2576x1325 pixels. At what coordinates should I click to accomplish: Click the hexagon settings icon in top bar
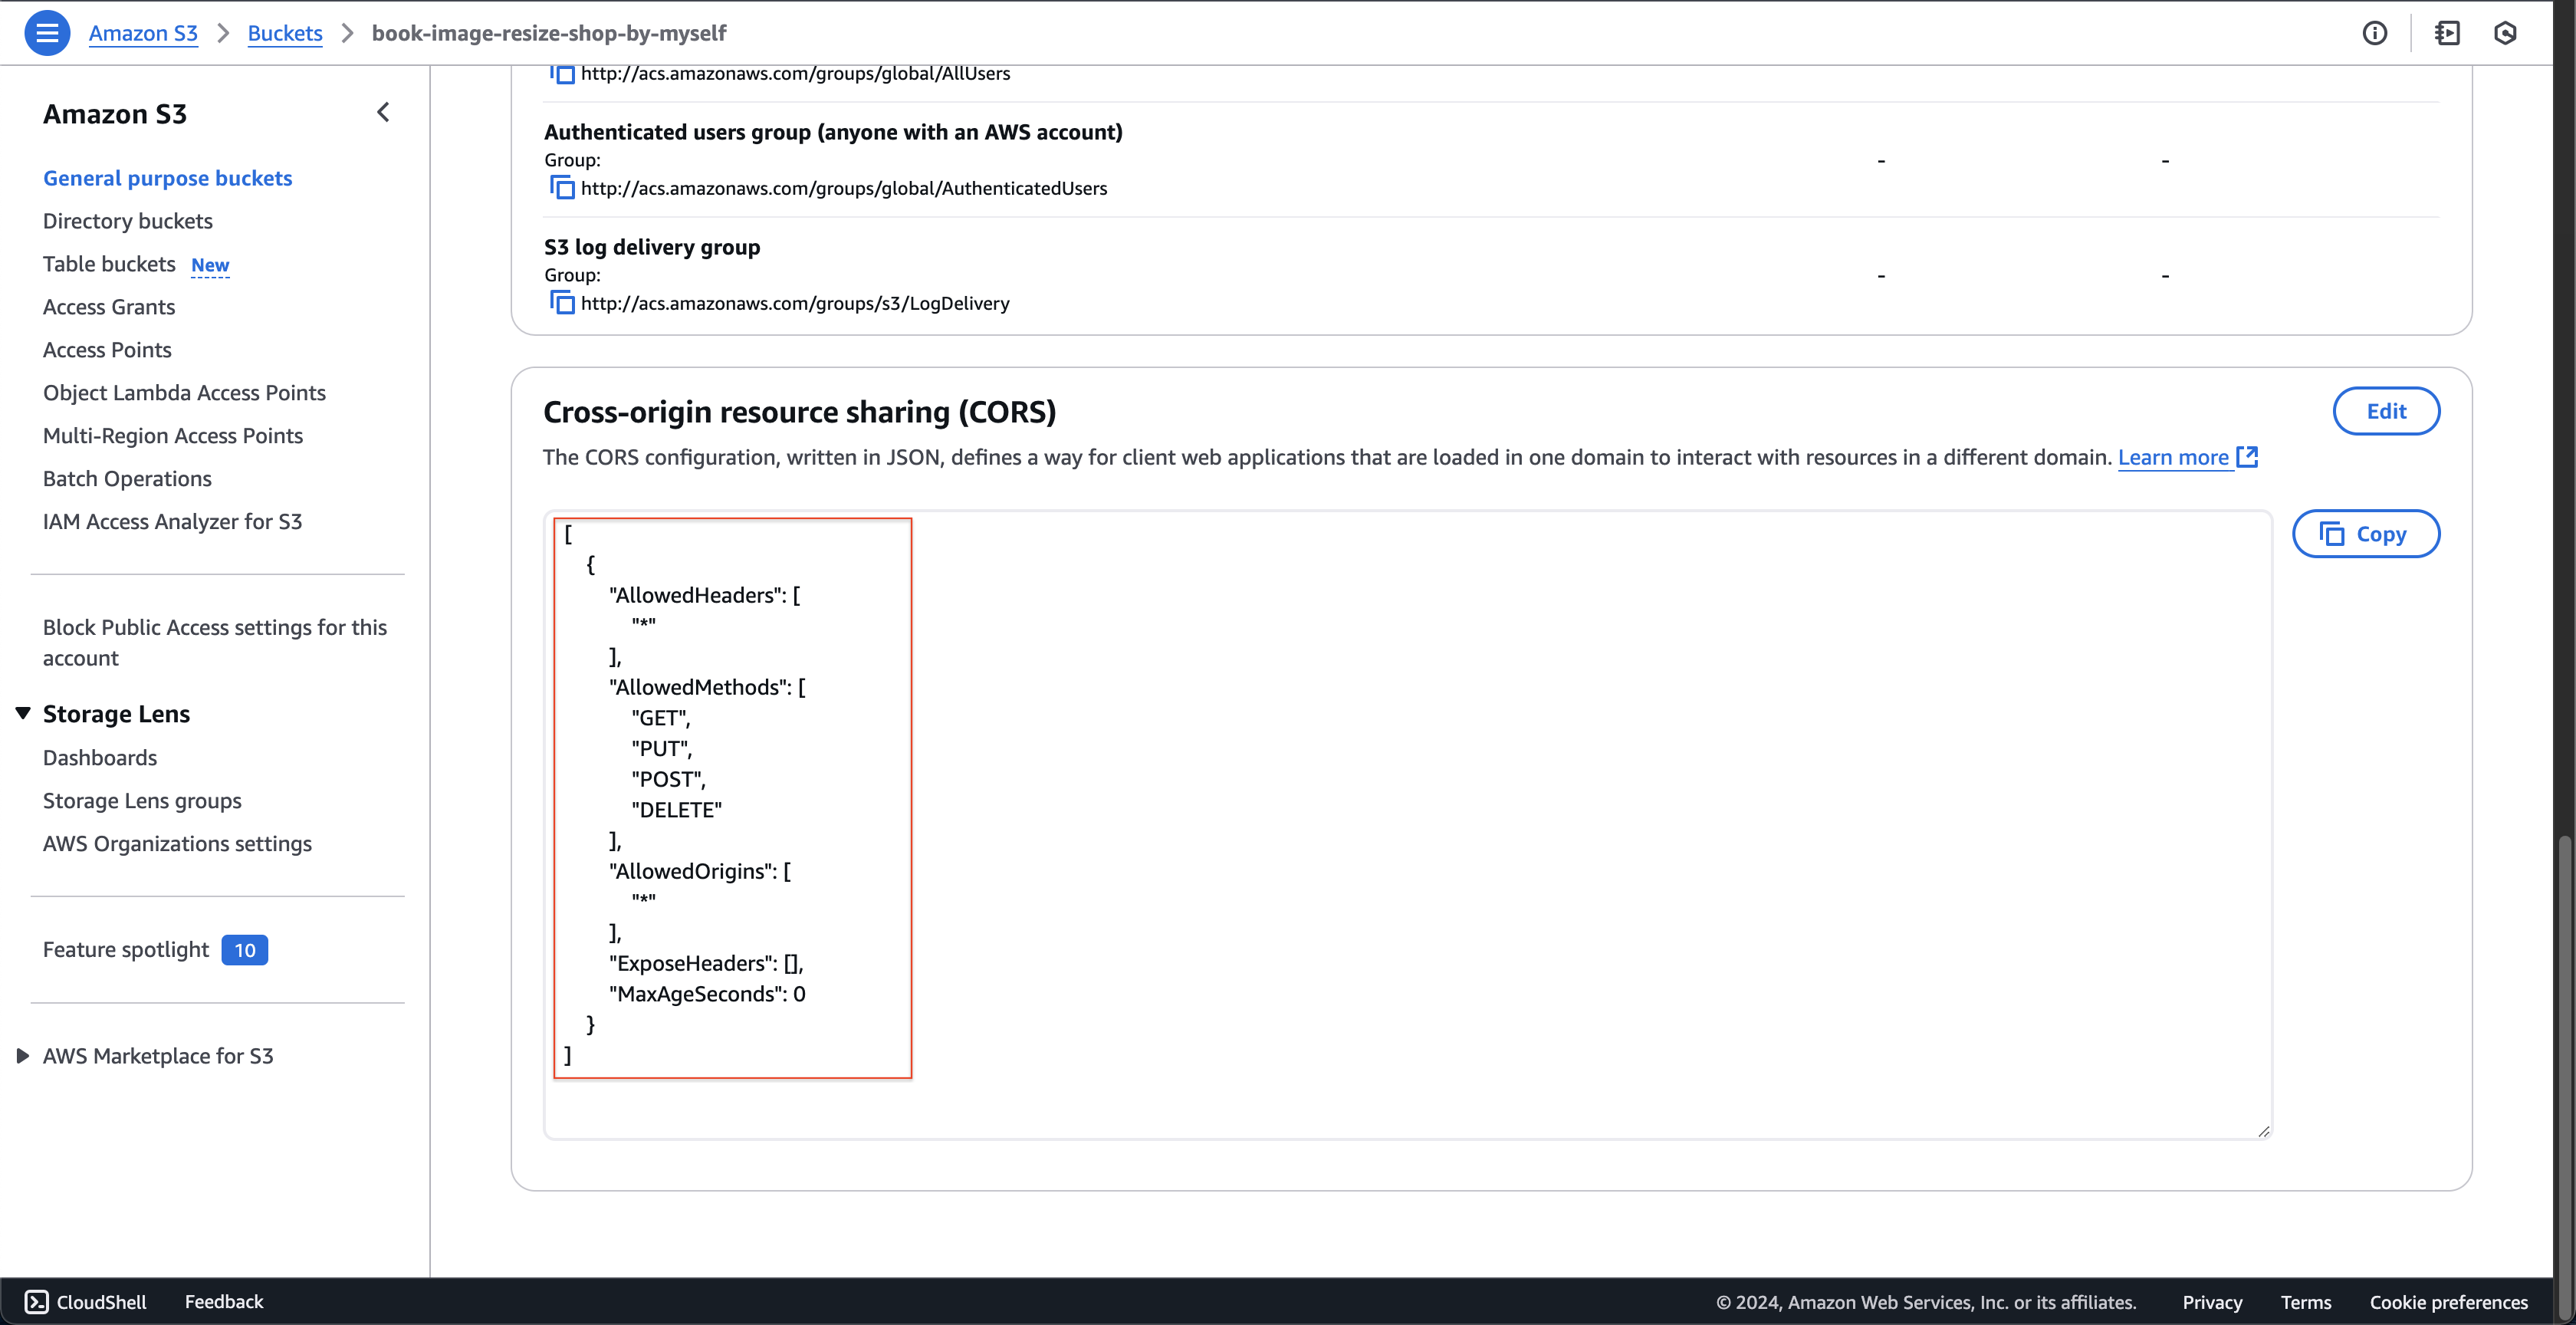click(2504, 33)
